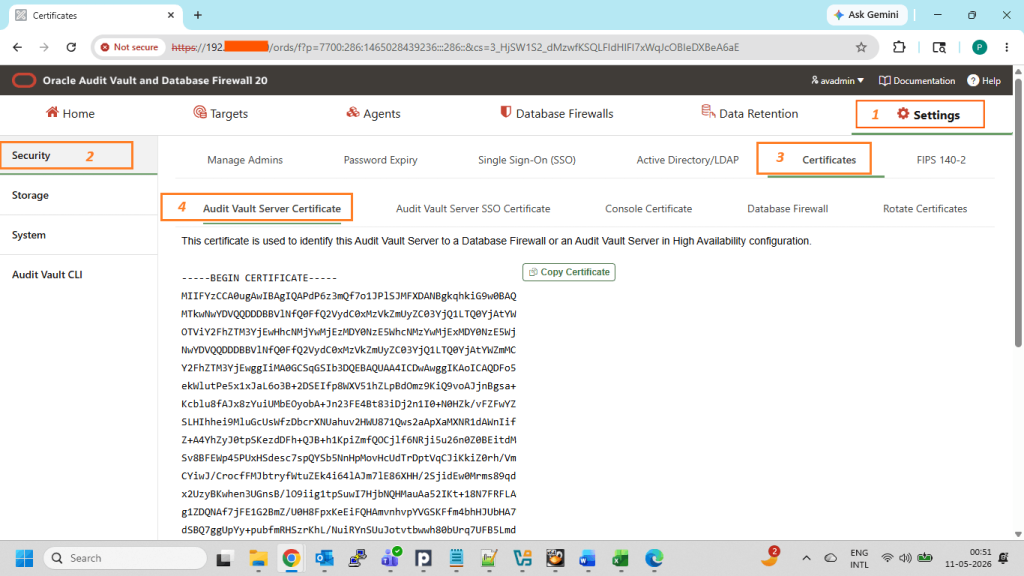Open the browser Extensions puzzle icon
Screen dimensions: 1024x576
[x=899, y=47]
